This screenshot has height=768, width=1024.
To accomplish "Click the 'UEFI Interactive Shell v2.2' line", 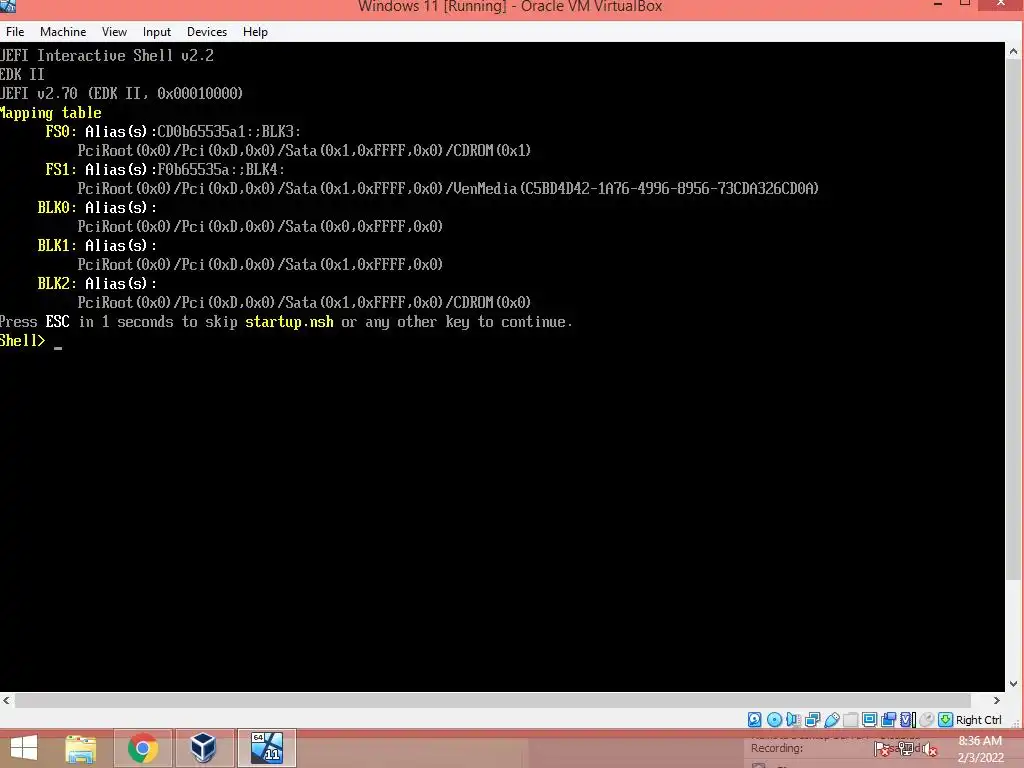I will (106, 56).
